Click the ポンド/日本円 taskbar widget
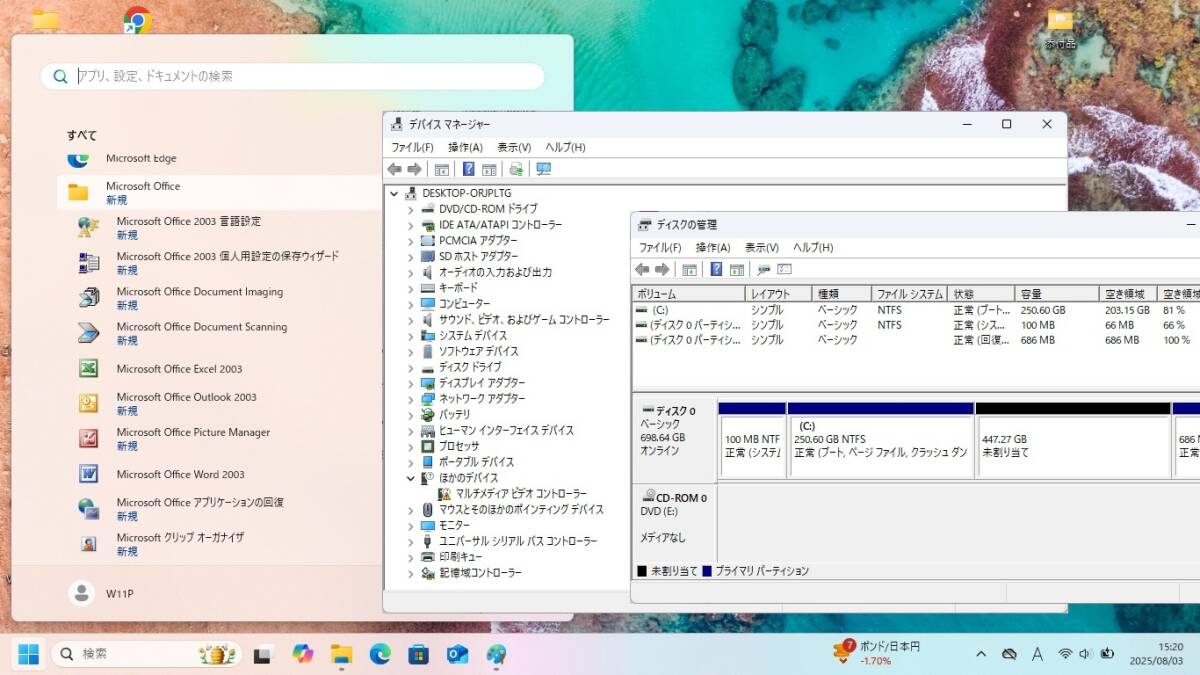 [877, 654]
